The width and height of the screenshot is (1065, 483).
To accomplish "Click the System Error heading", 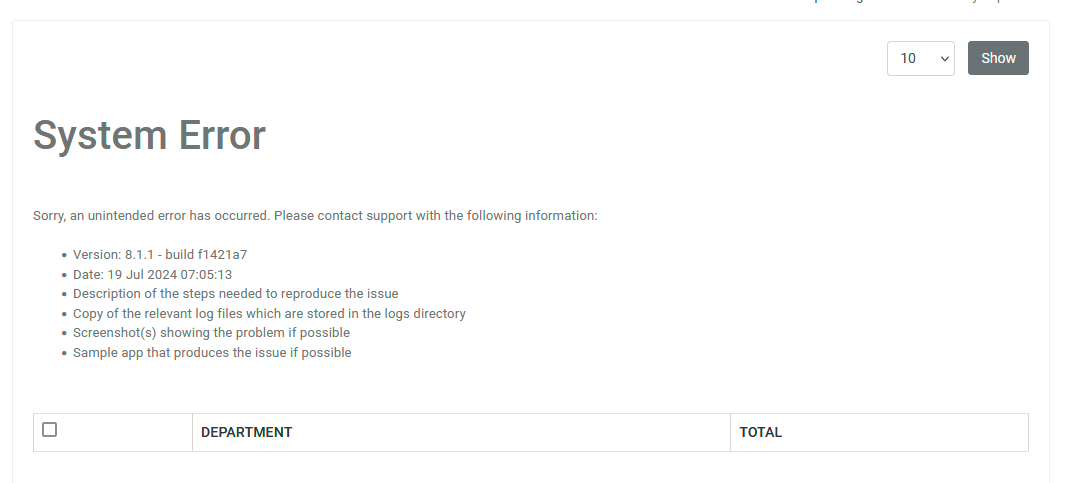I will [x=149, y=135].
